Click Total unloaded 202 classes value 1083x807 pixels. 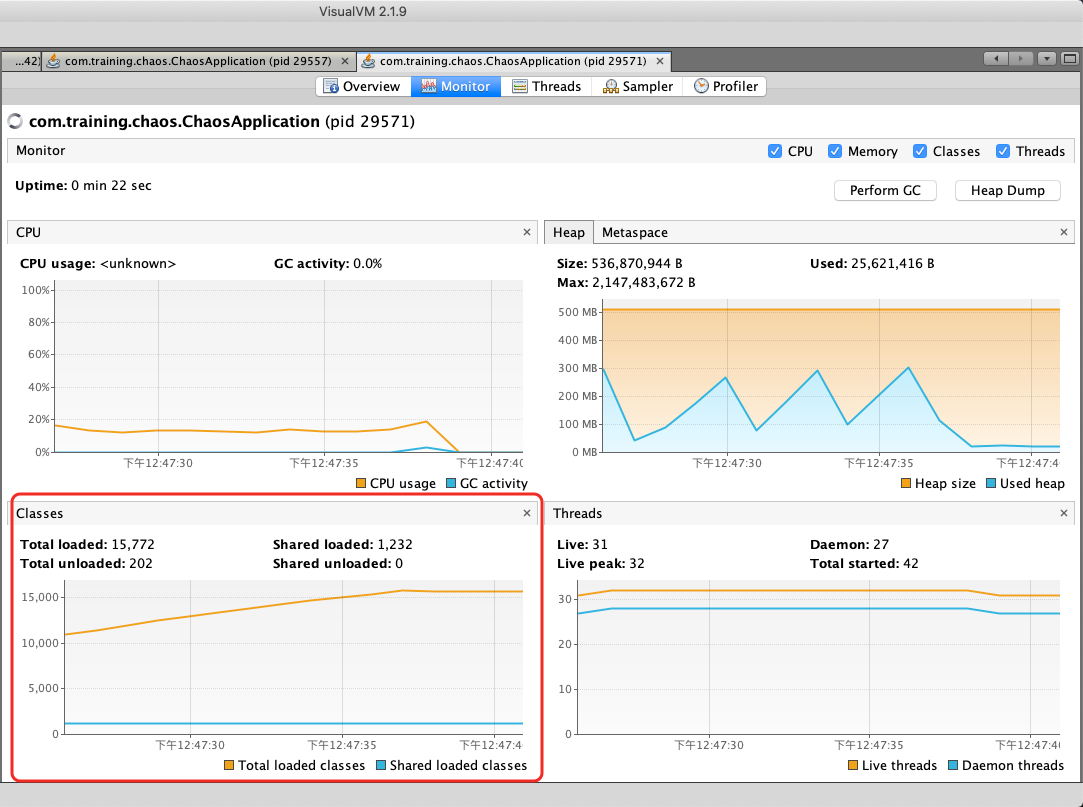(141, 564)
